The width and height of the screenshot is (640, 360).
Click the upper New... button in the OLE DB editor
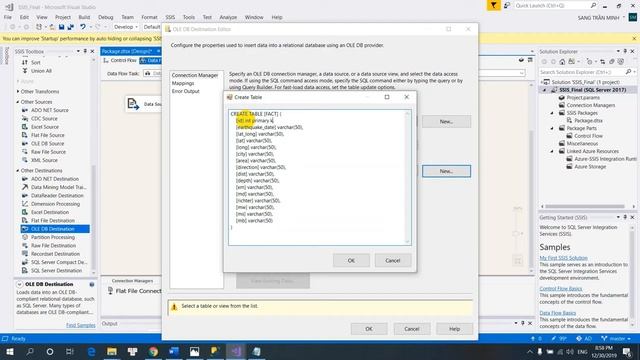pyautogui.click(x=446, y=122)
